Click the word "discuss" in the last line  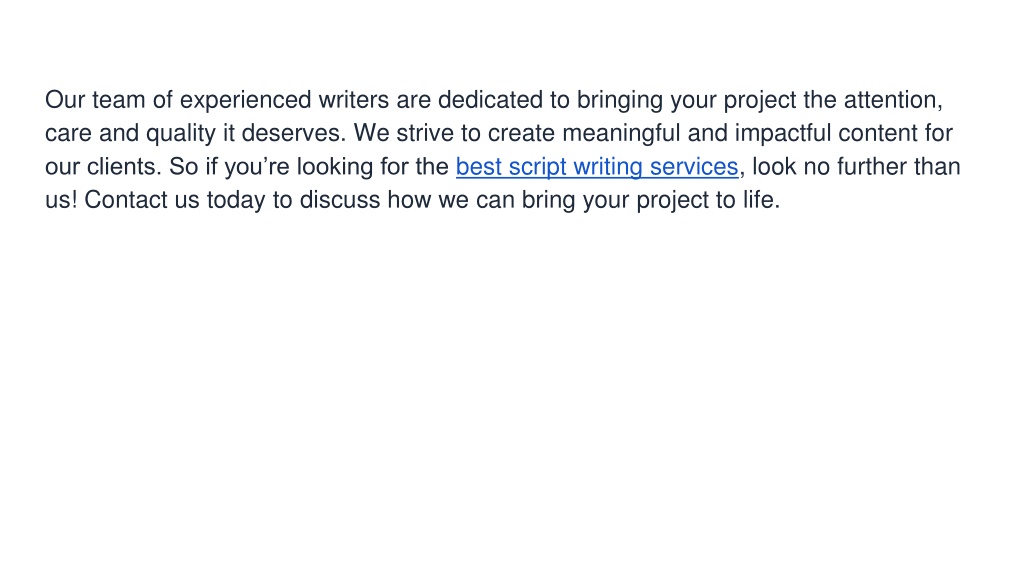pyautogui.click(x=340, y=200)
